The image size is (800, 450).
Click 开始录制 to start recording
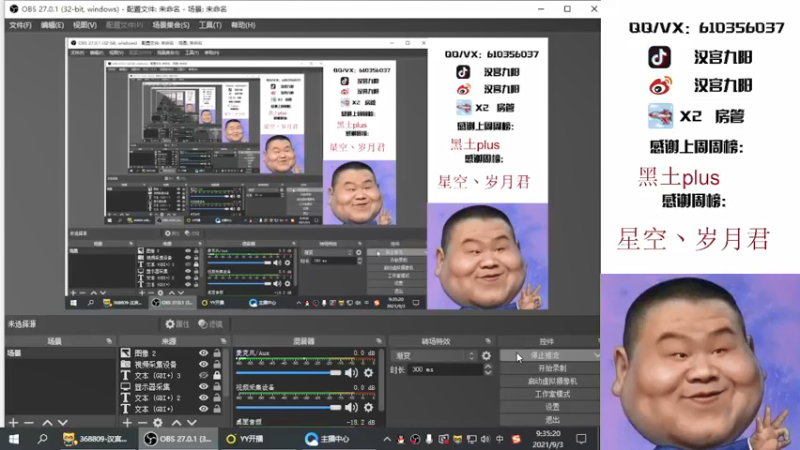(x=552, y=368)
